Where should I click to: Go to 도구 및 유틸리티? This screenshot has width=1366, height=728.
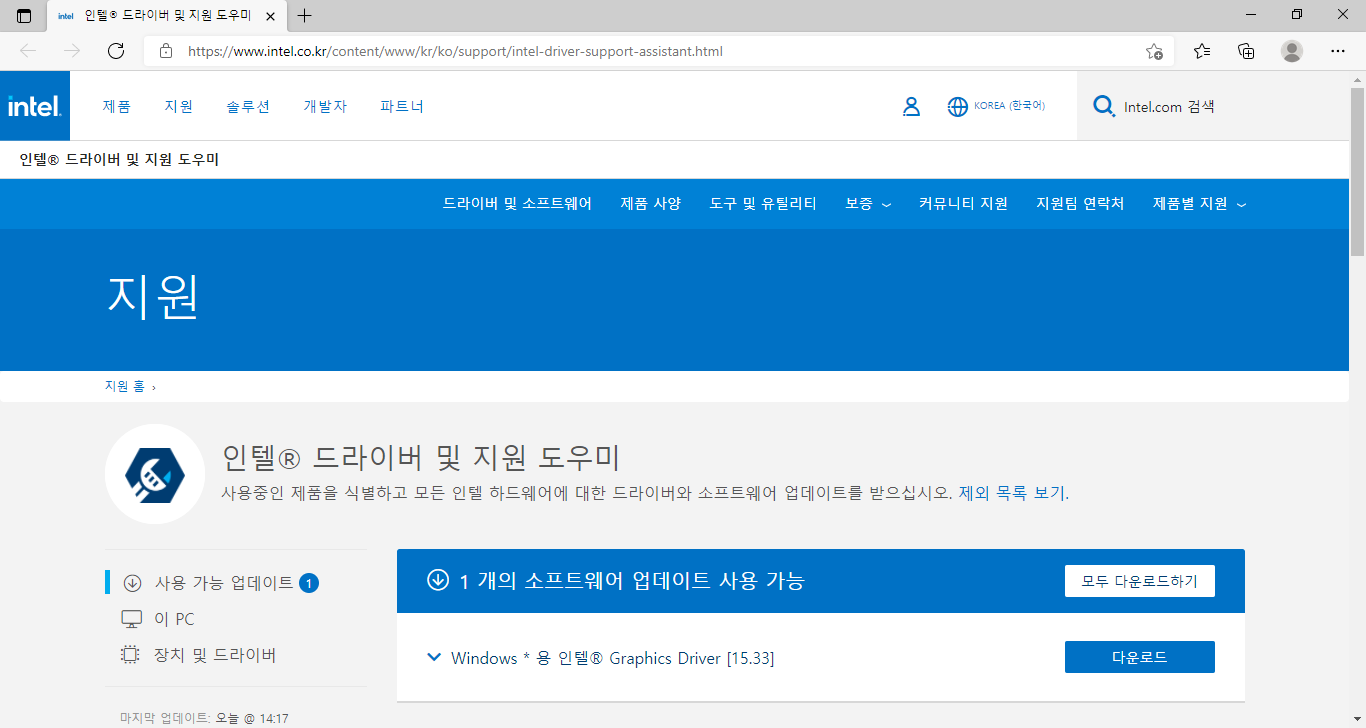[763, 203]
